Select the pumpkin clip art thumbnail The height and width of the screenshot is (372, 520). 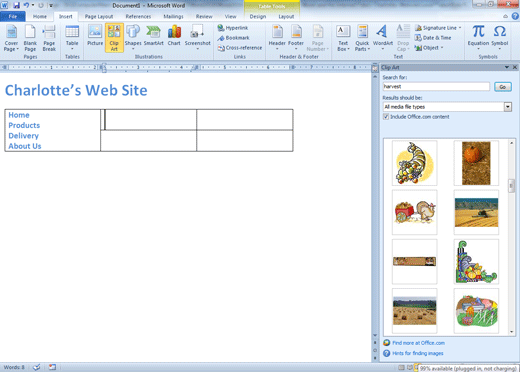click(x=476, y=163)
